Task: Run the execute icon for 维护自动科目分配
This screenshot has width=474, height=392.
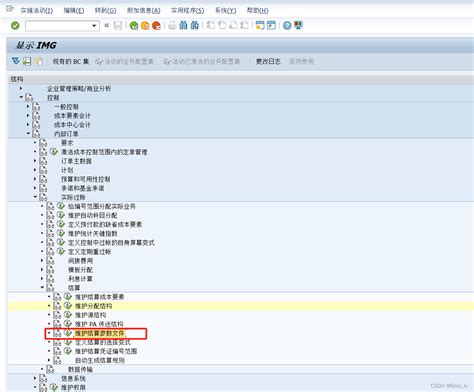Action: point(61,215)
